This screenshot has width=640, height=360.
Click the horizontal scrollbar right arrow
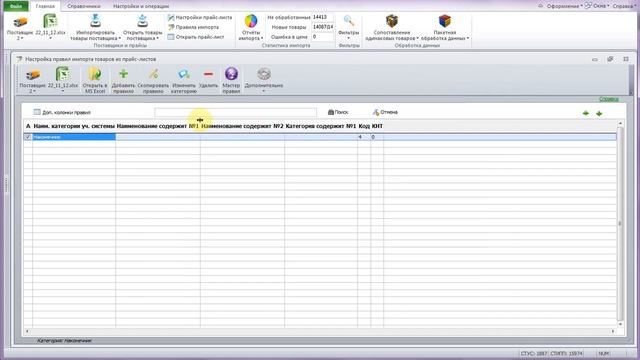point(613,331)
